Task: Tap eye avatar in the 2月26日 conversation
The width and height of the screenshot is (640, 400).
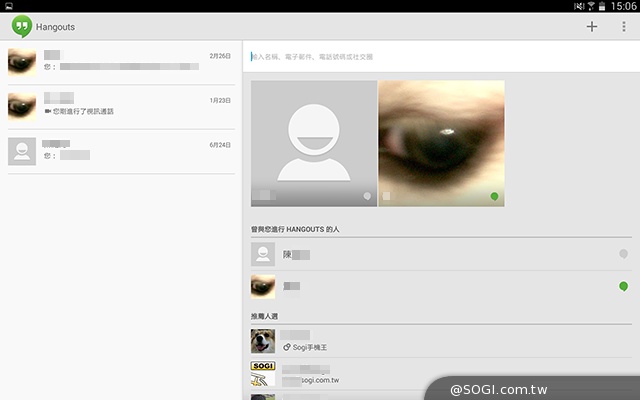Action: point(23,63)
